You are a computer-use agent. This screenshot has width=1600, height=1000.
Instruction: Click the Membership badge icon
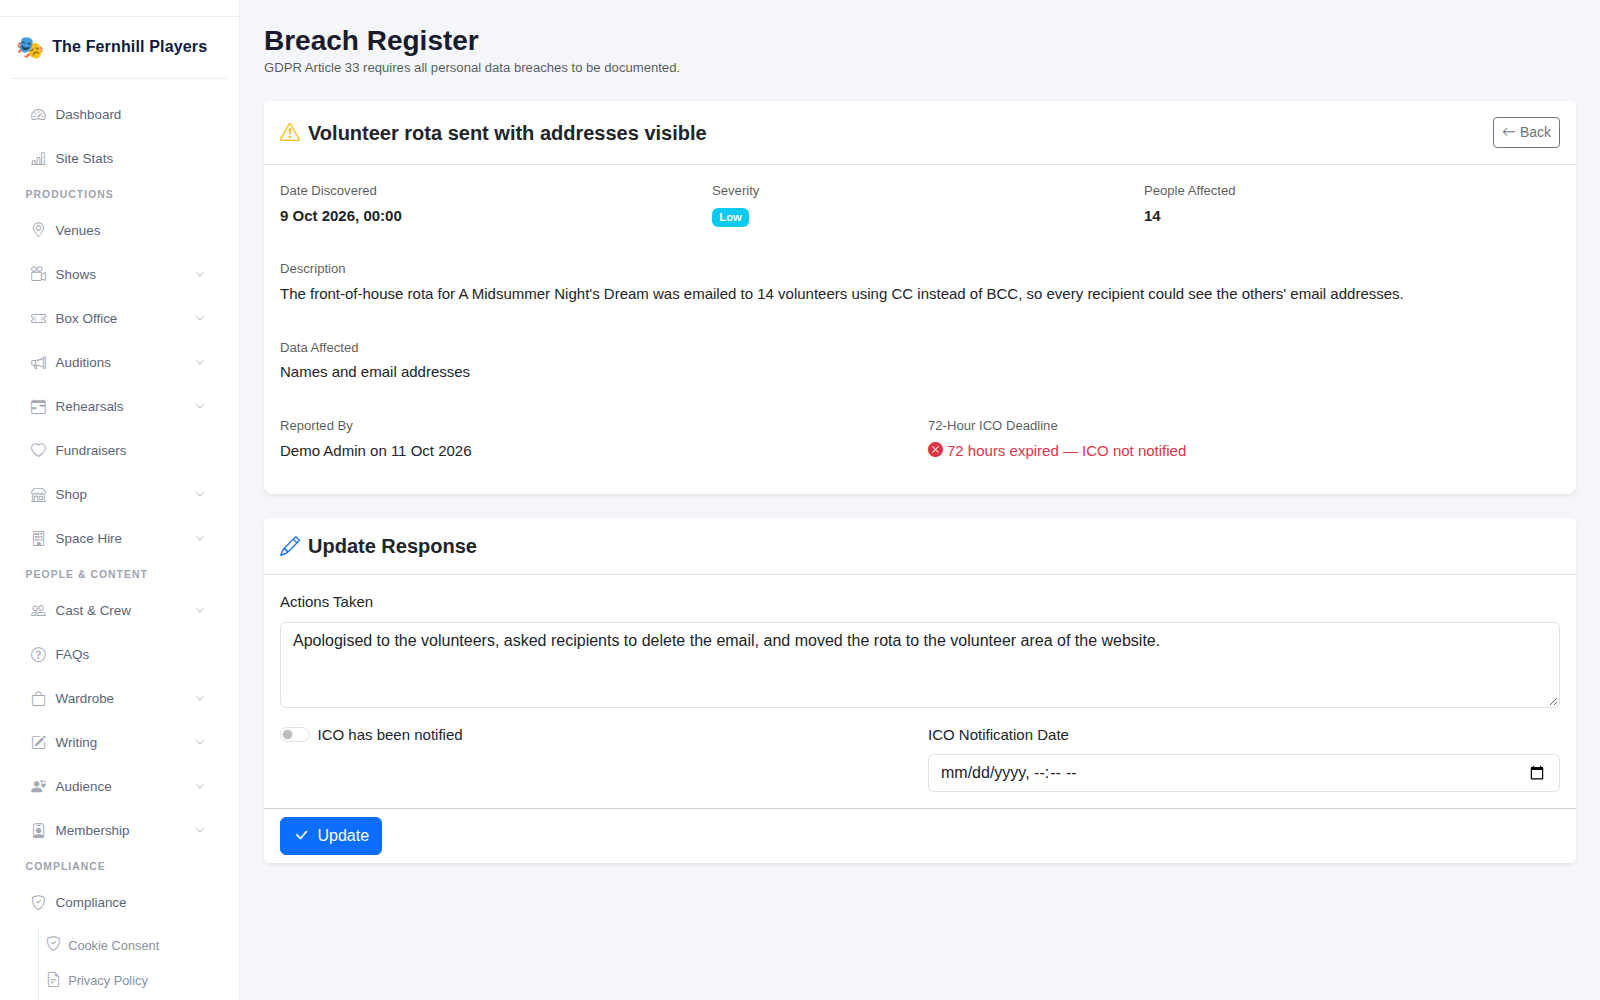click(38, 830)
